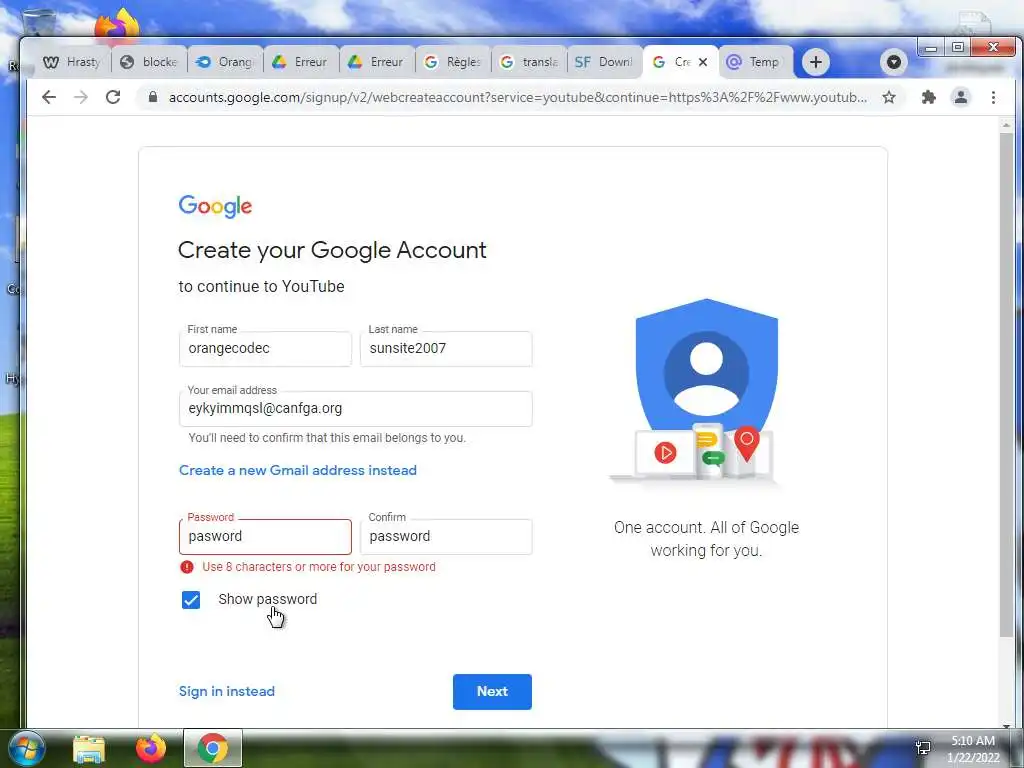1024x768 pixels.
Task: Click the Chrome taskbar icon
Action: (213, 748)
